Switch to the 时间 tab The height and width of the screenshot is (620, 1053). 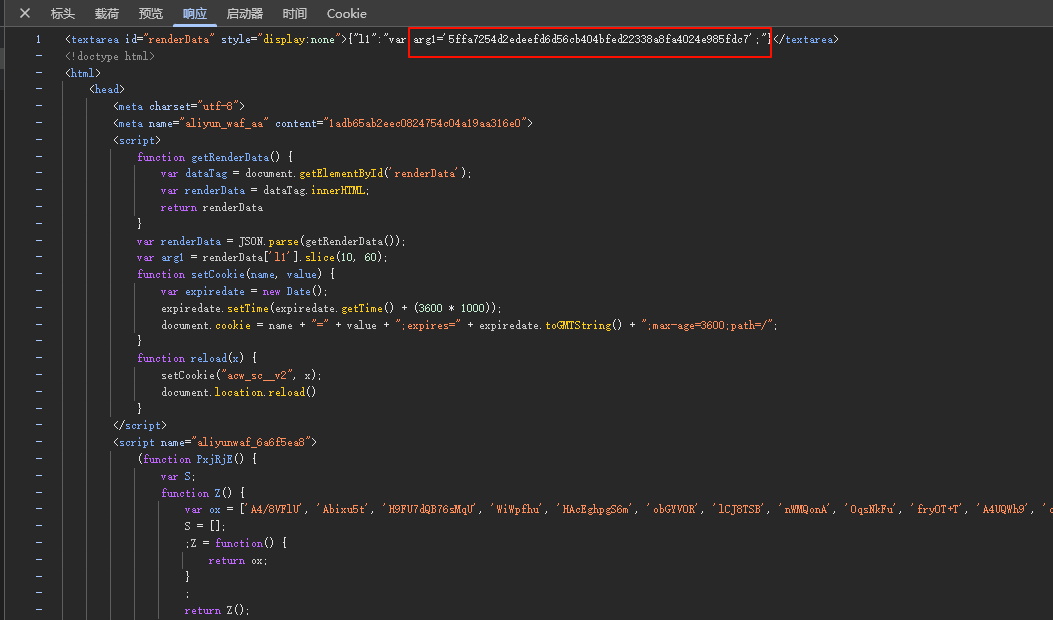coord(294,13)
